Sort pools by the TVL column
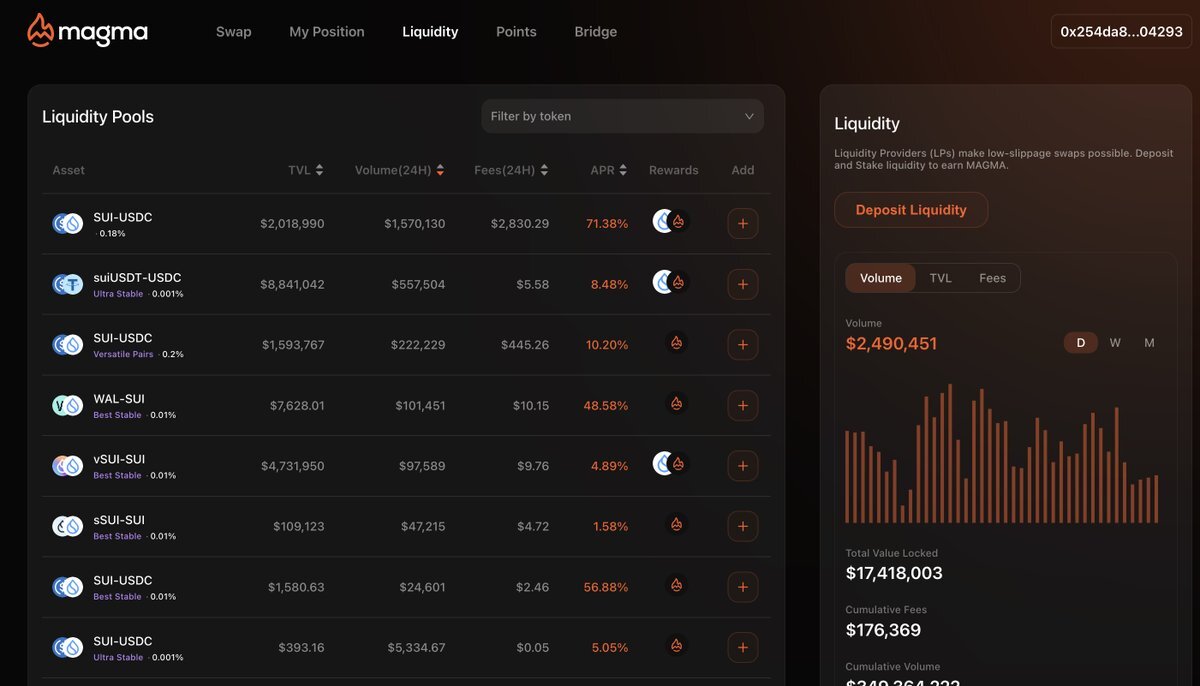The height and width of the screenshot is (686, 1200). tap(305, 170)
